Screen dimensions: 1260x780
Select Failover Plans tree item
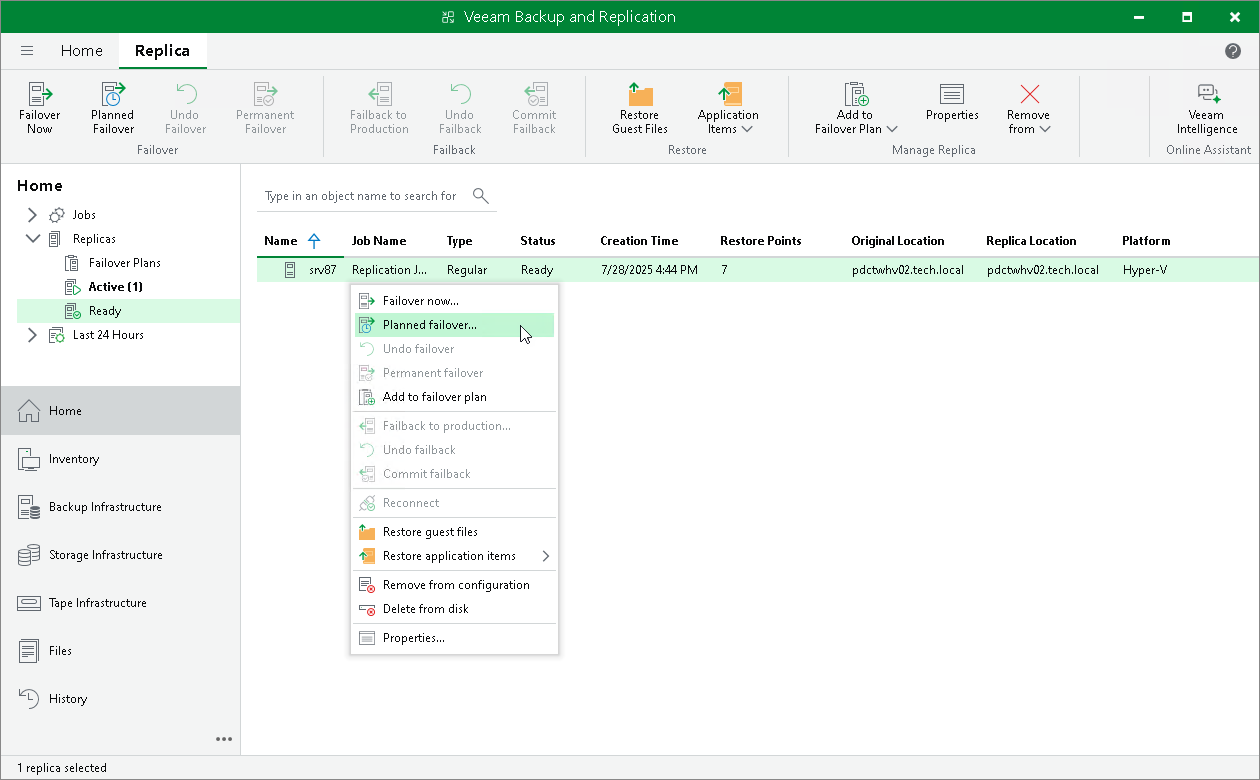(x=125, y=263)
